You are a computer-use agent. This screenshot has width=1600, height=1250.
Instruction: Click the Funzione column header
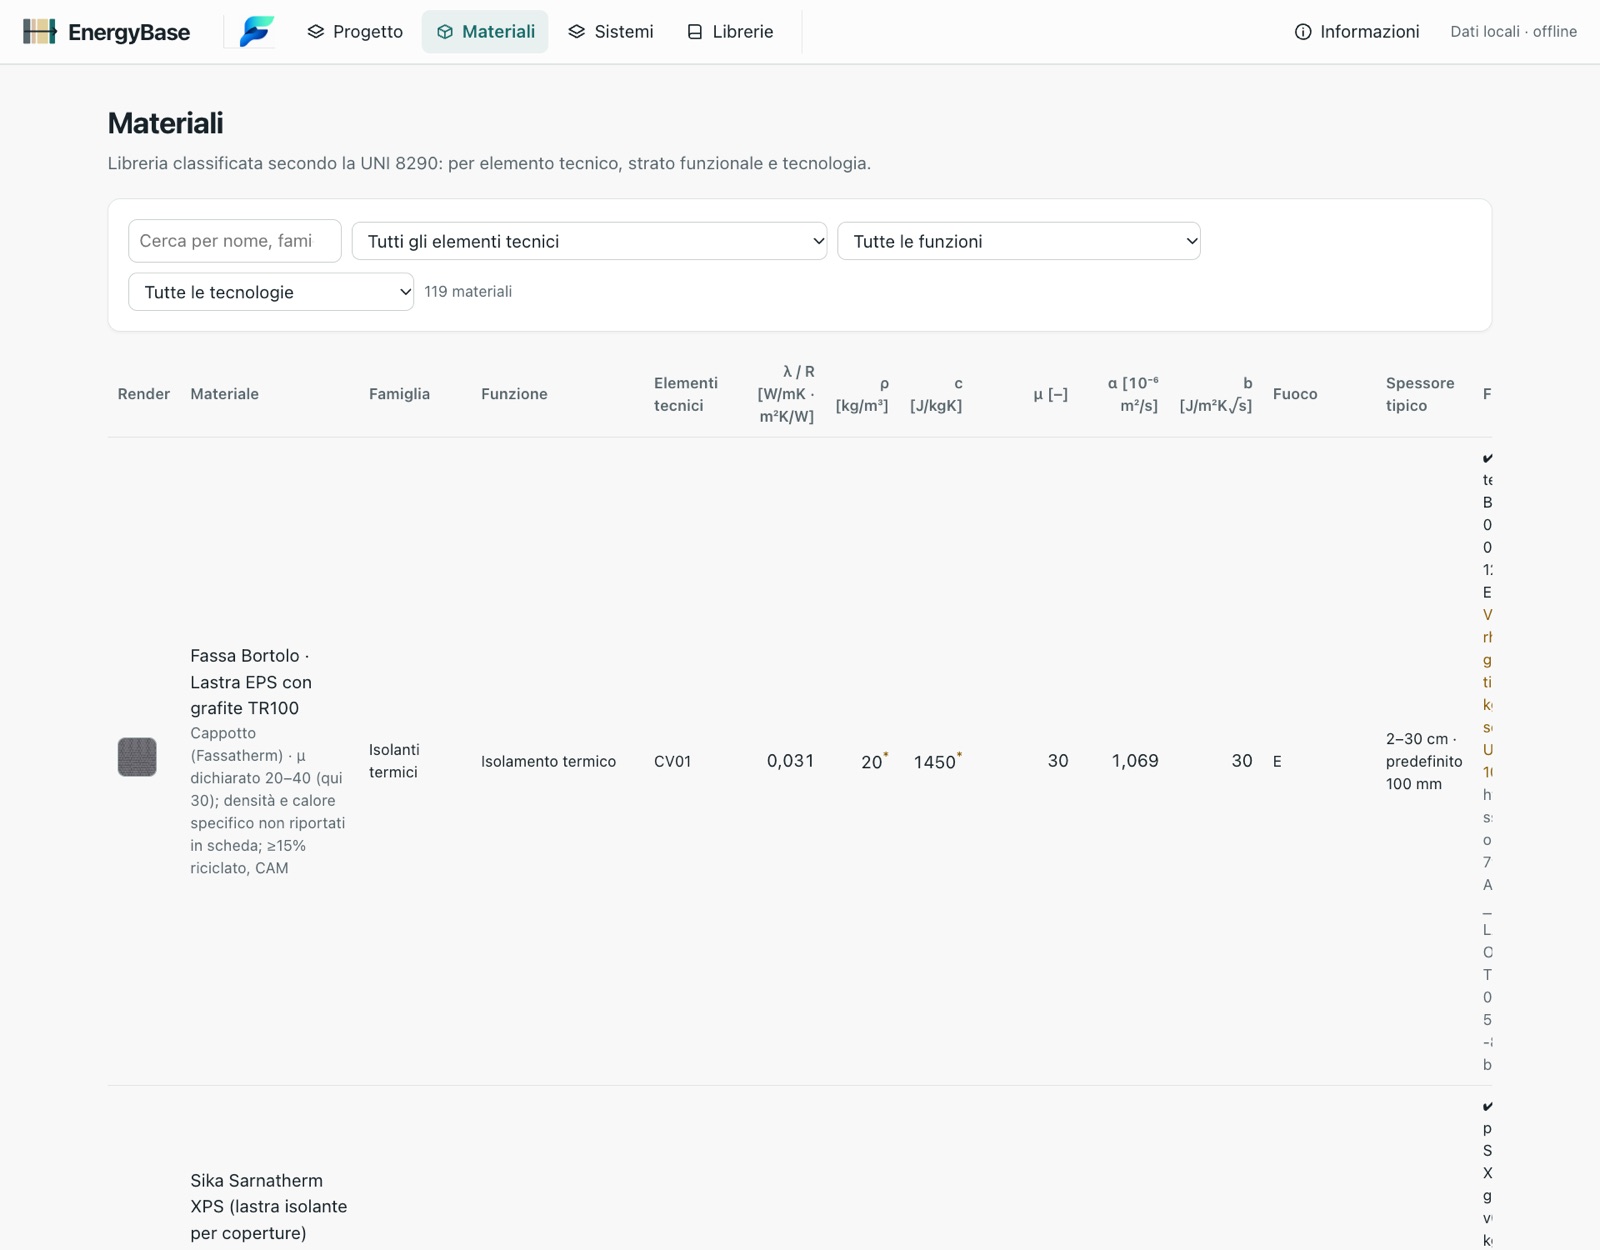pyautogui.click(x=514, y=394)
